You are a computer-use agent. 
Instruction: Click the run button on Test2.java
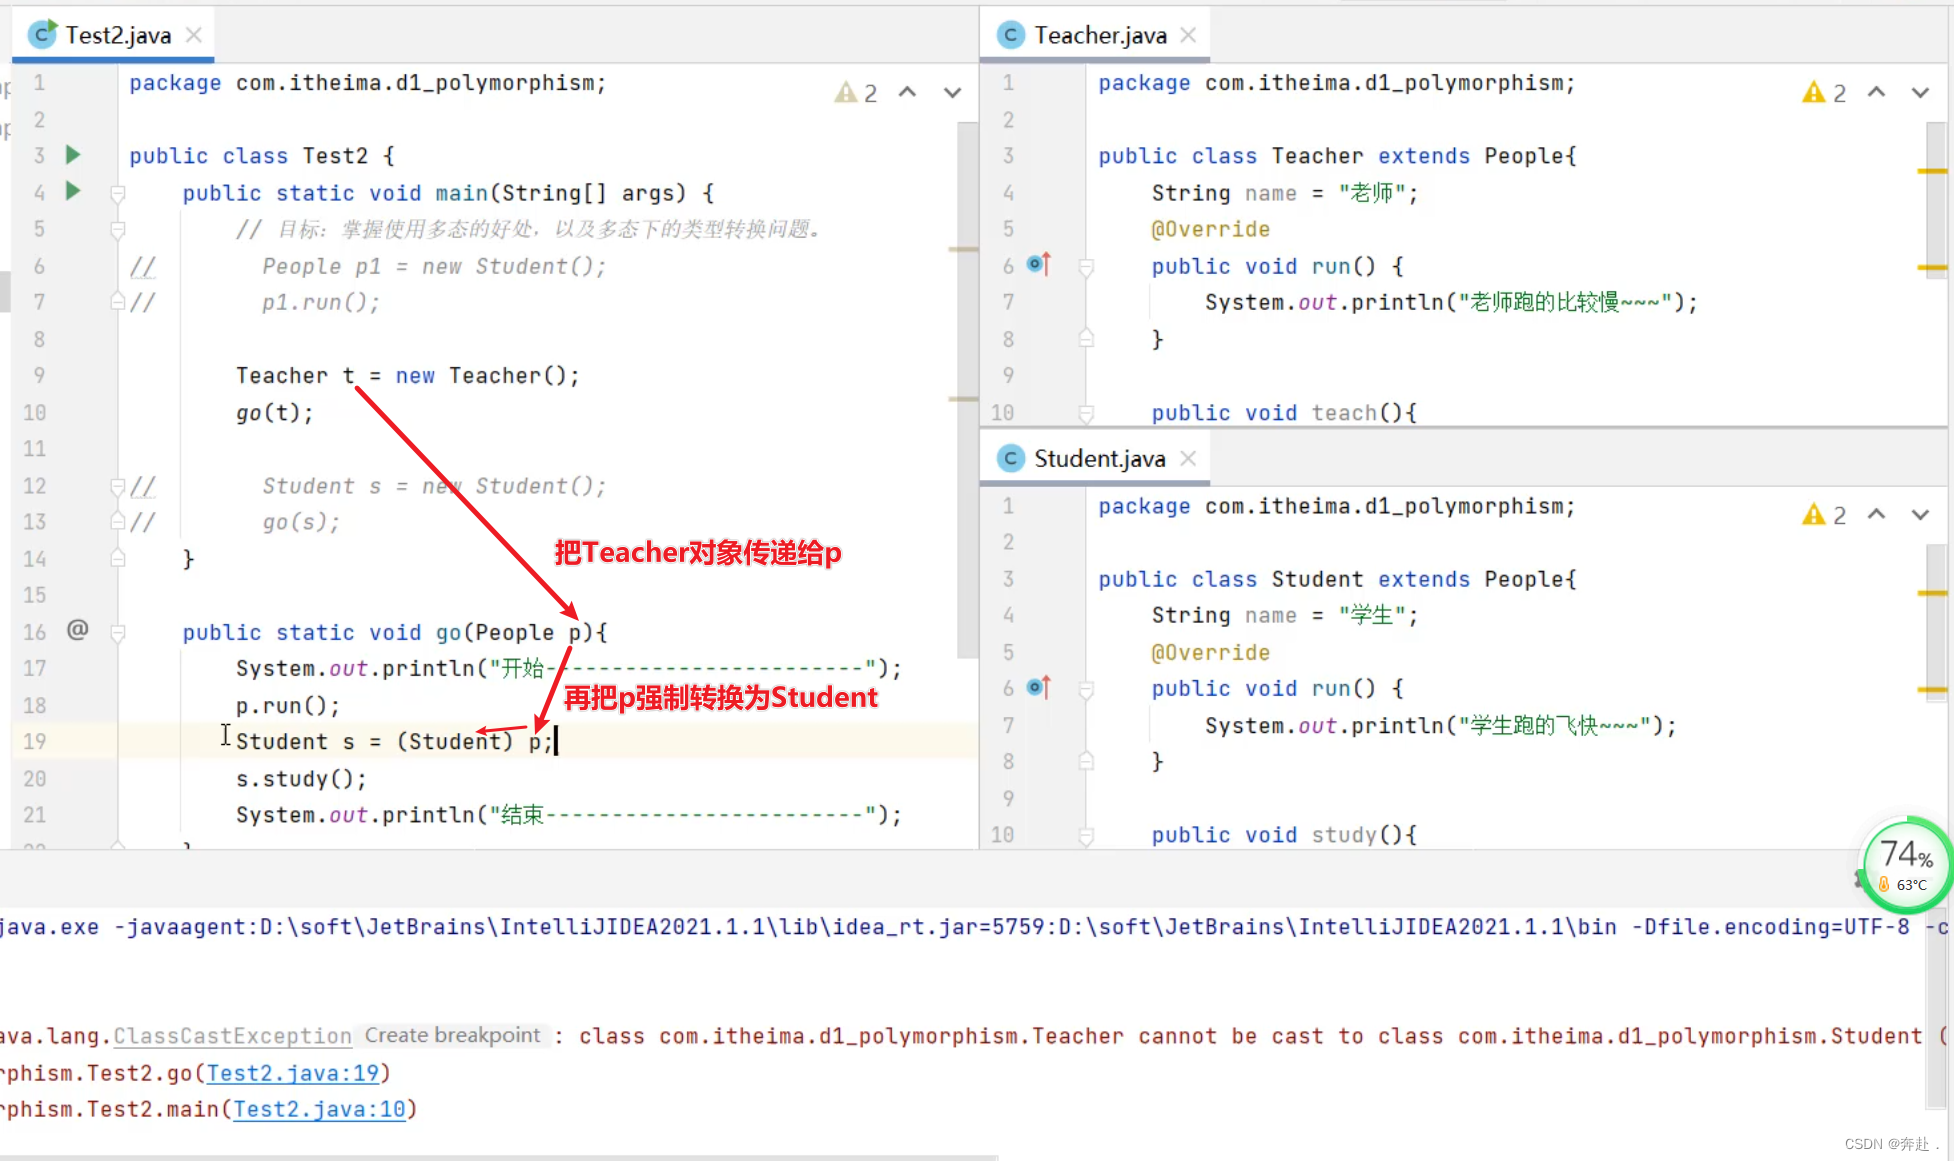(76, 155)
